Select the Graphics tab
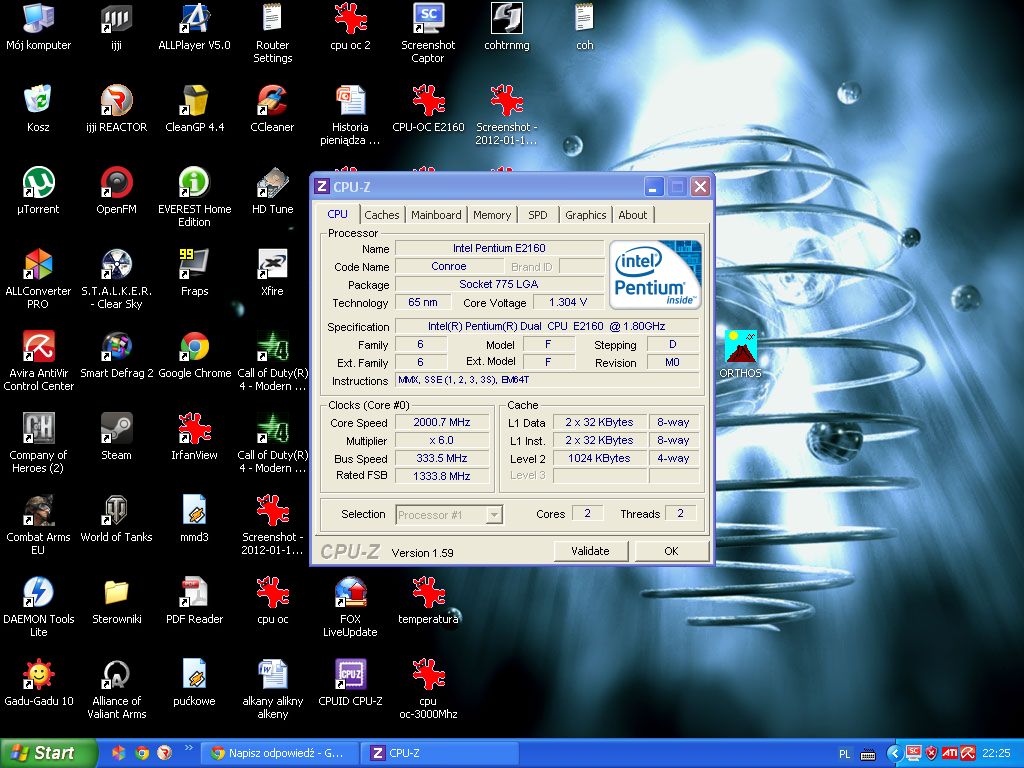The height and width of the screenshot is (768, 1024). pos(585,215)
